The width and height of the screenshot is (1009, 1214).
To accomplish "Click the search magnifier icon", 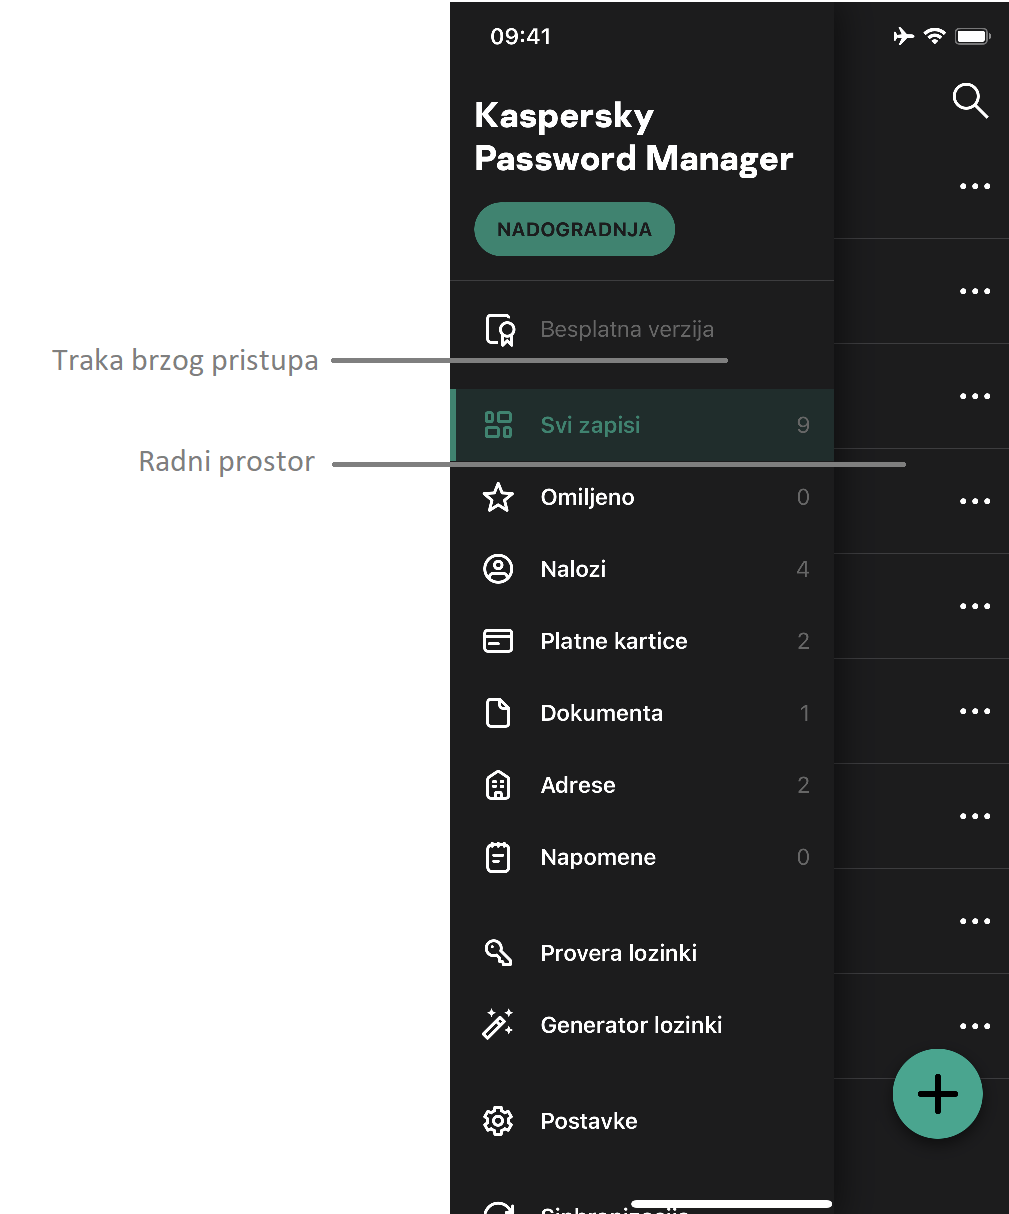I will [x=969, y=101].
